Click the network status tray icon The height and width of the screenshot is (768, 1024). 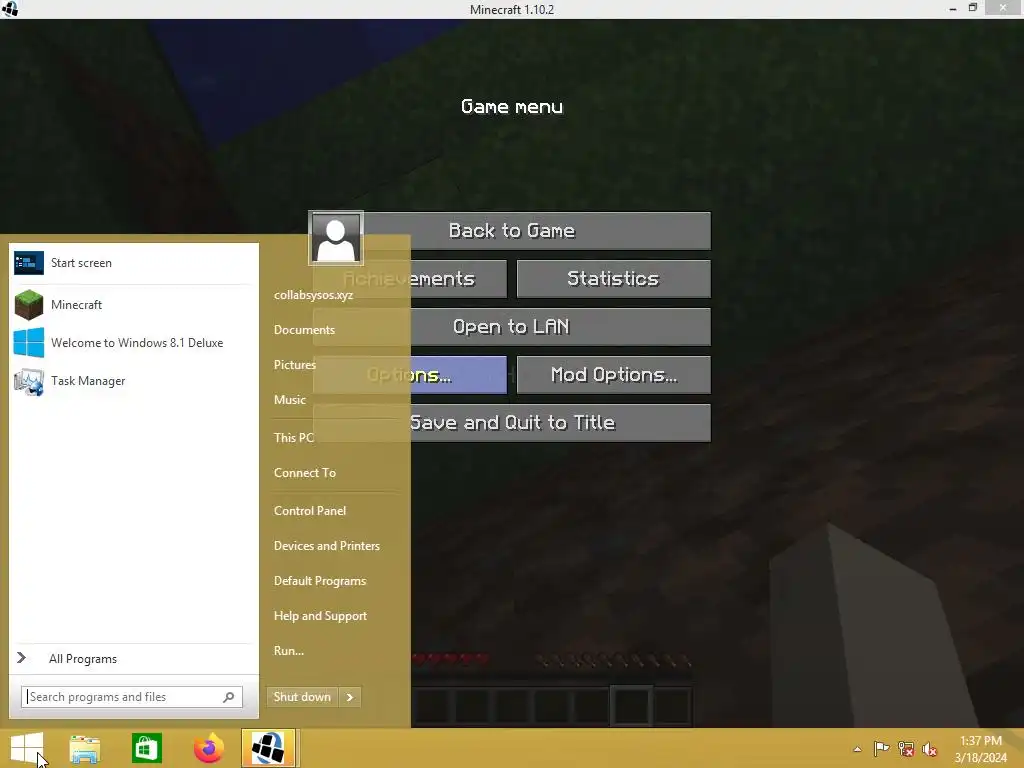906,749
